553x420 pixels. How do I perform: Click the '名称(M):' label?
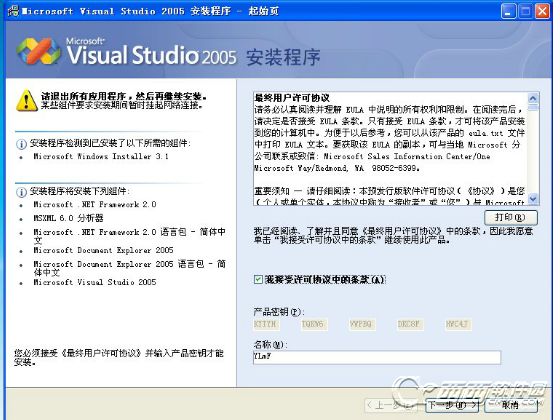271,345
